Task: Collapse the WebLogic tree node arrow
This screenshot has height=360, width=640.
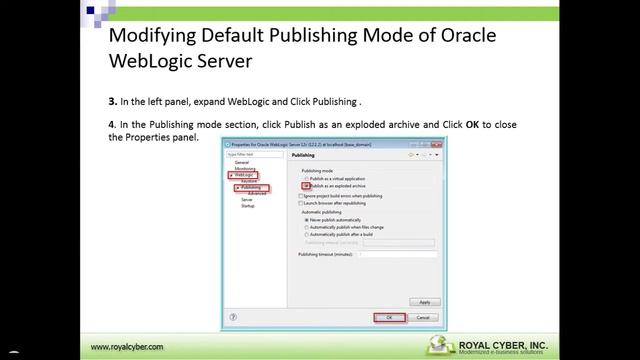Action: (x=231, y=175)
